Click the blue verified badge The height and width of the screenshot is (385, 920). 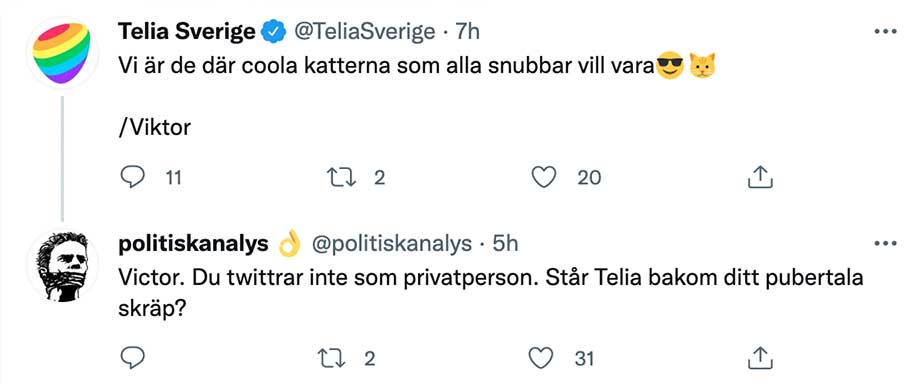(273, 32)
